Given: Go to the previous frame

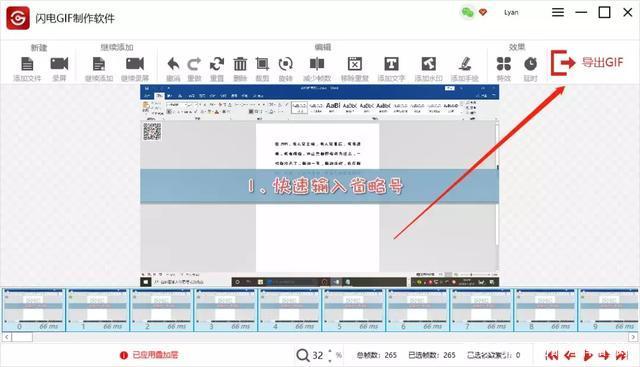Looking at the screenshot, I should tap(570, 355).
